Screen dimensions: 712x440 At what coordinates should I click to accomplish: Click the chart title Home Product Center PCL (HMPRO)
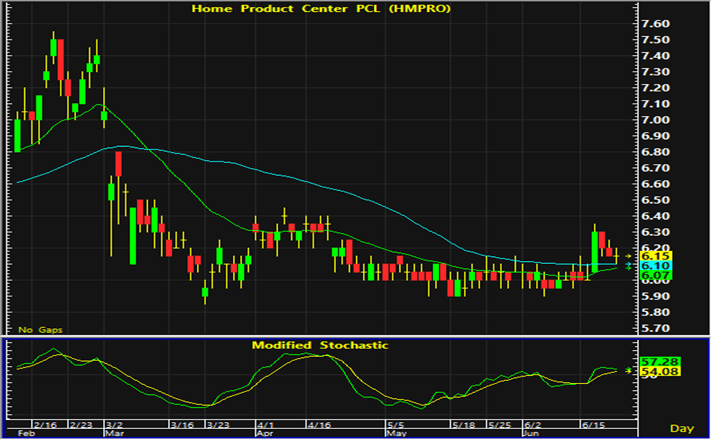tap(321, 9)
